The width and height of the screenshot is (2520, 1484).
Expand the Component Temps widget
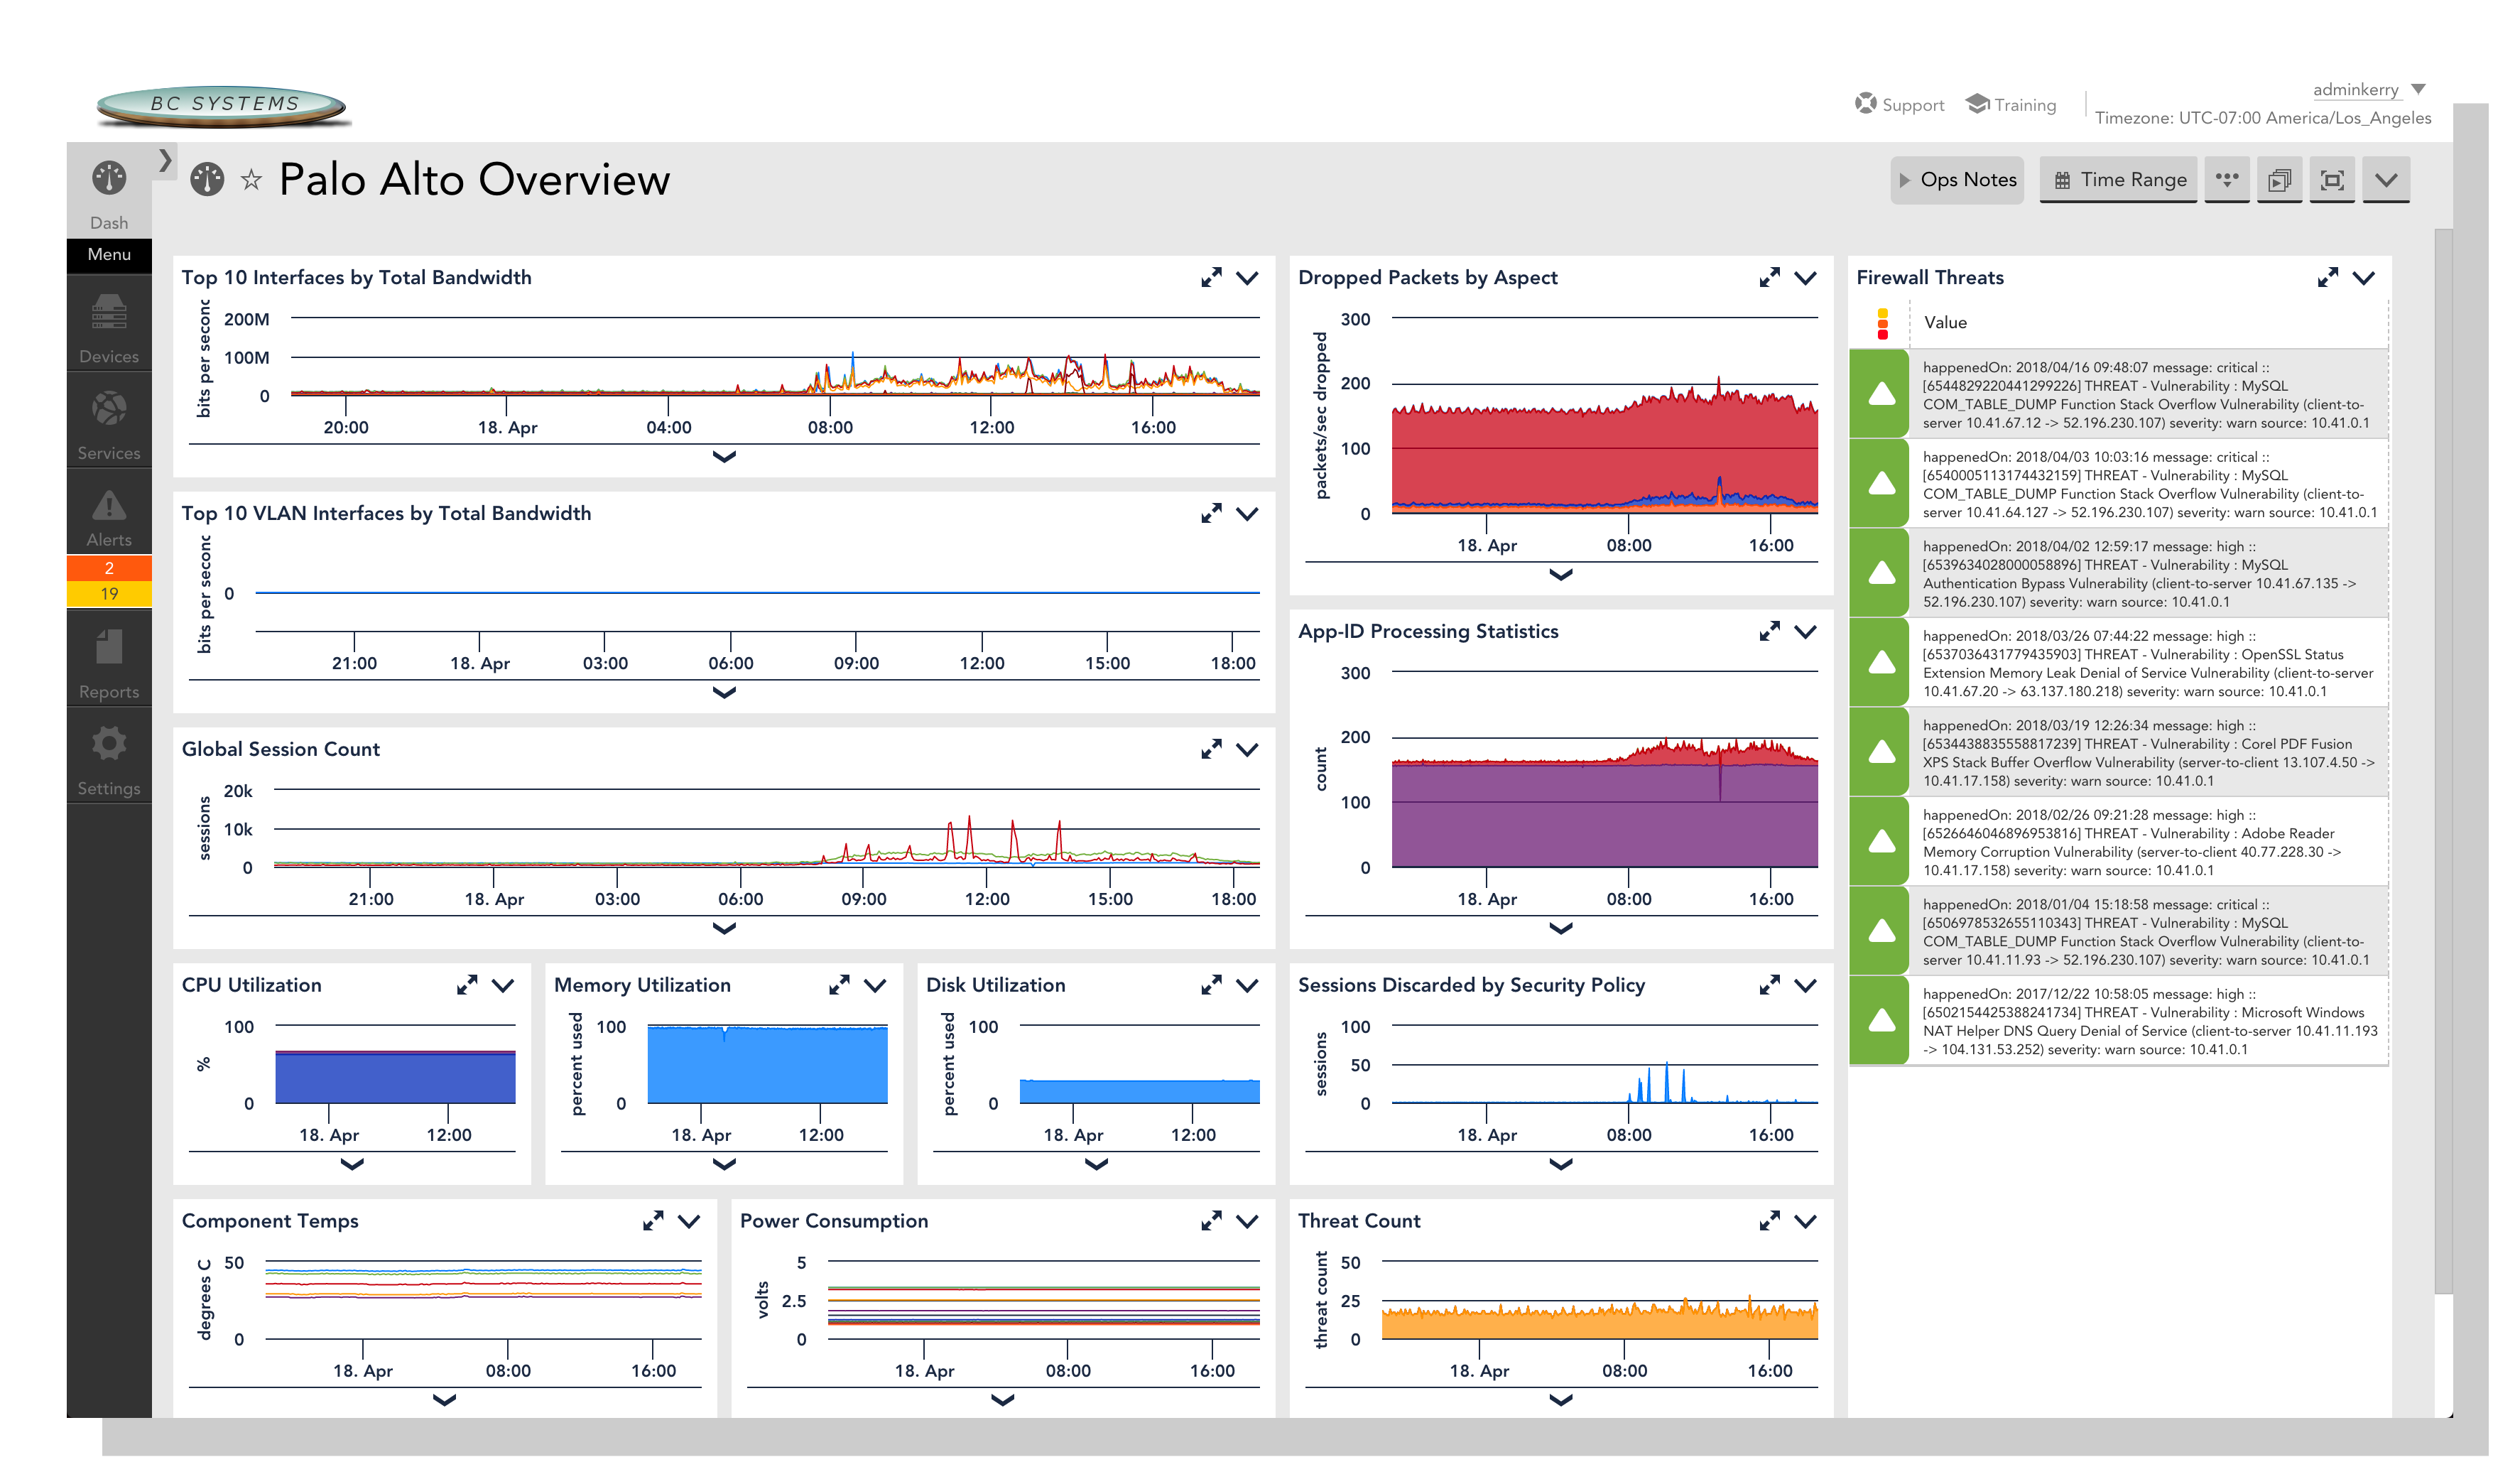coord(653,1221)
